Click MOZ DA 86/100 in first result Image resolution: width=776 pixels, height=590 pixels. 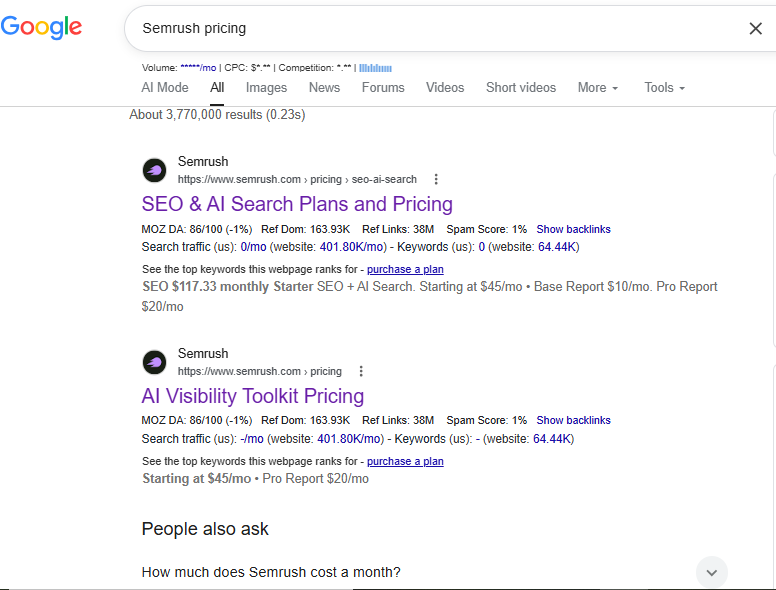pyautogui.click(x=196, y=229)
